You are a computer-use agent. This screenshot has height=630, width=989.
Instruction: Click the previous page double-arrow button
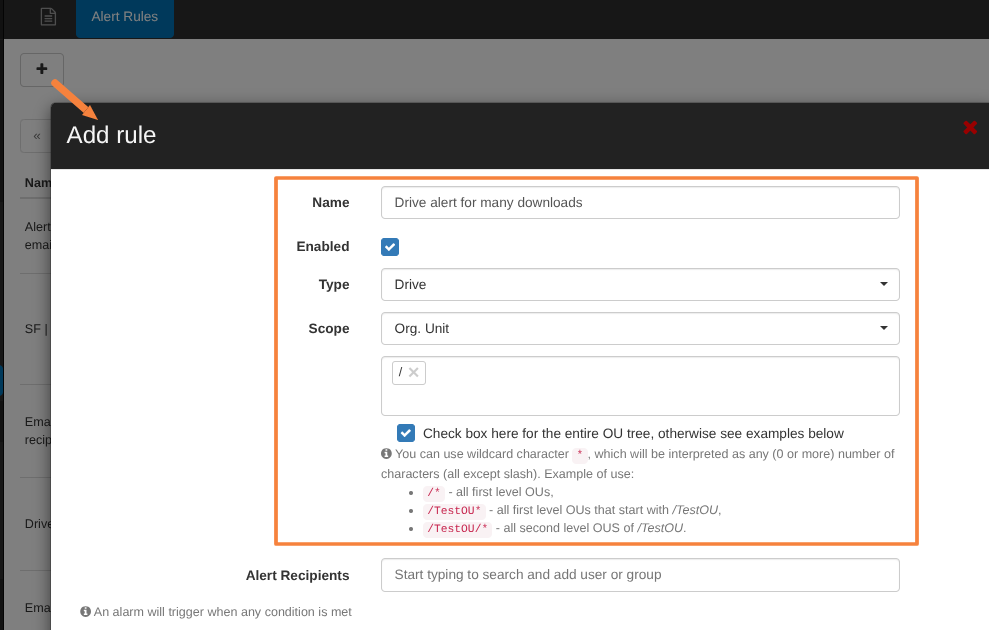[37, 136]
